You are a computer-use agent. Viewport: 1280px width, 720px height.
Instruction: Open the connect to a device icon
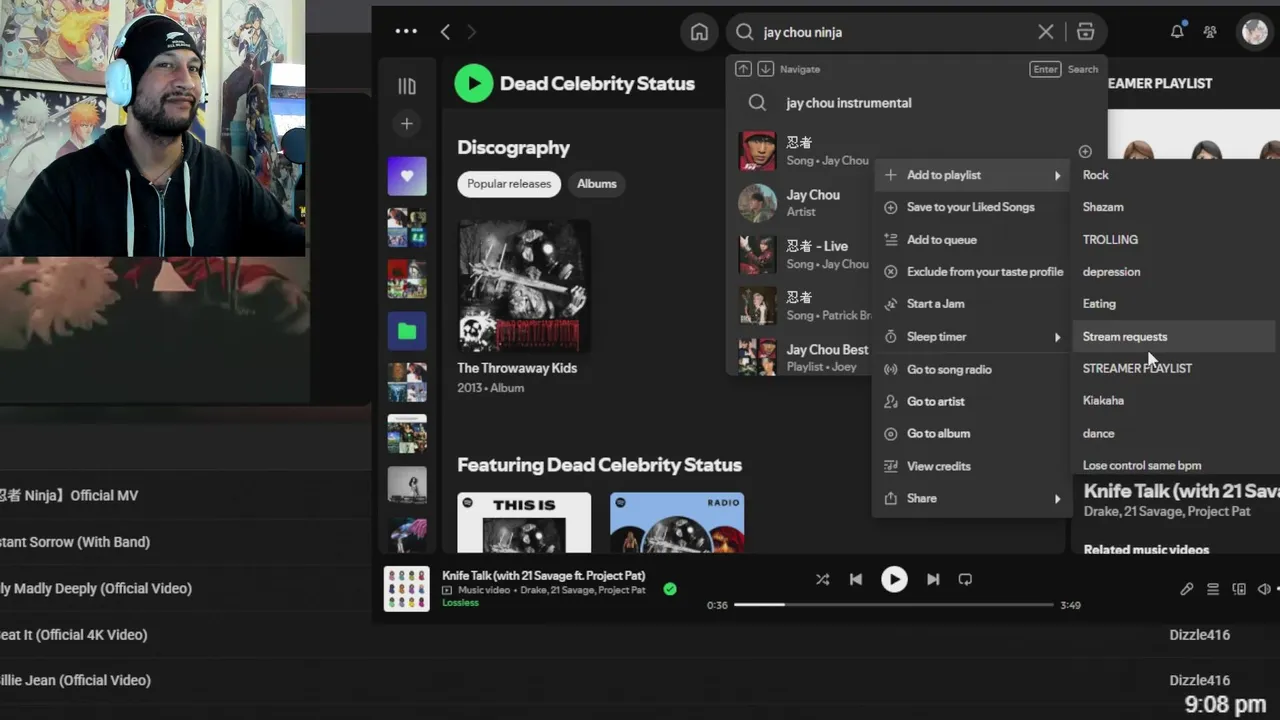(x=1239, y=589)
